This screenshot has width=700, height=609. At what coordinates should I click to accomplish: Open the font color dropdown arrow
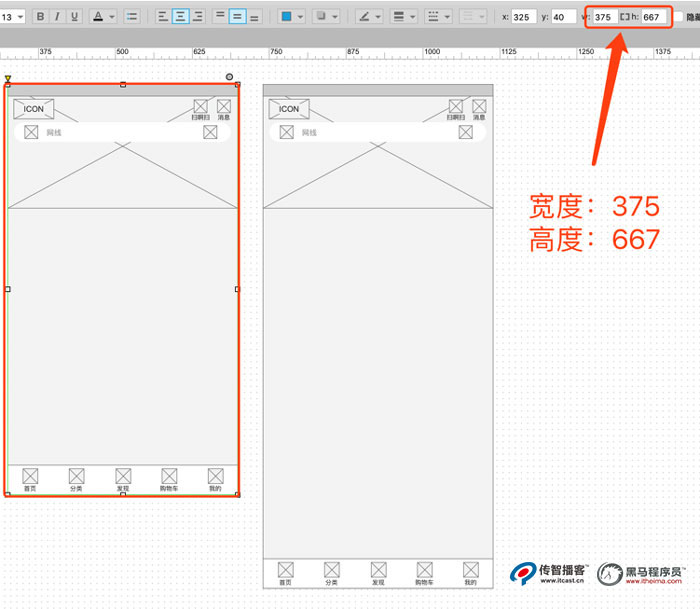click(x=112, y=17)
